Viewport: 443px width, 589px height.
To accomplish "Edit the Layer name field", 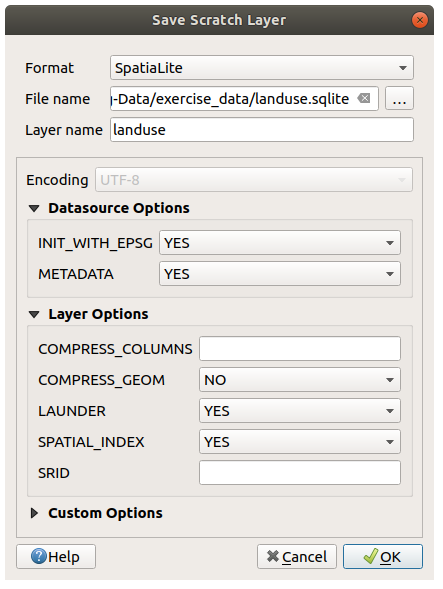I will [x=262, y=130].
